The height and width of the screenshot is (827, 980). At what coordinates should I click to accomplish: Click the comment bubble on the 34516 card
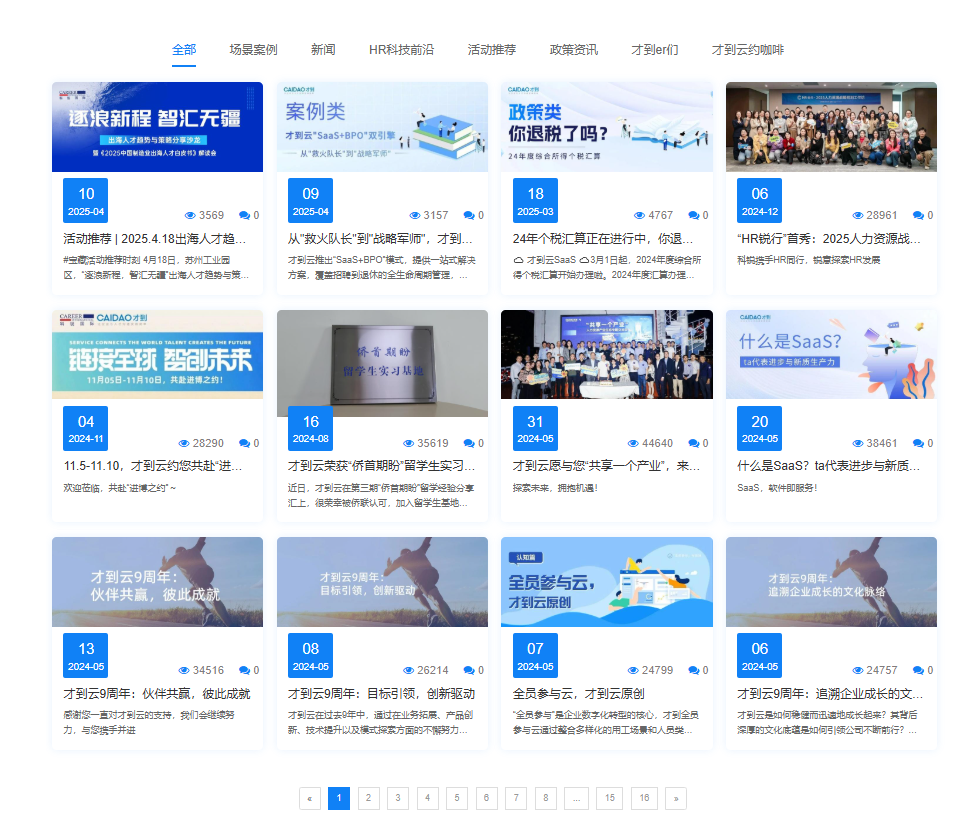244,671
